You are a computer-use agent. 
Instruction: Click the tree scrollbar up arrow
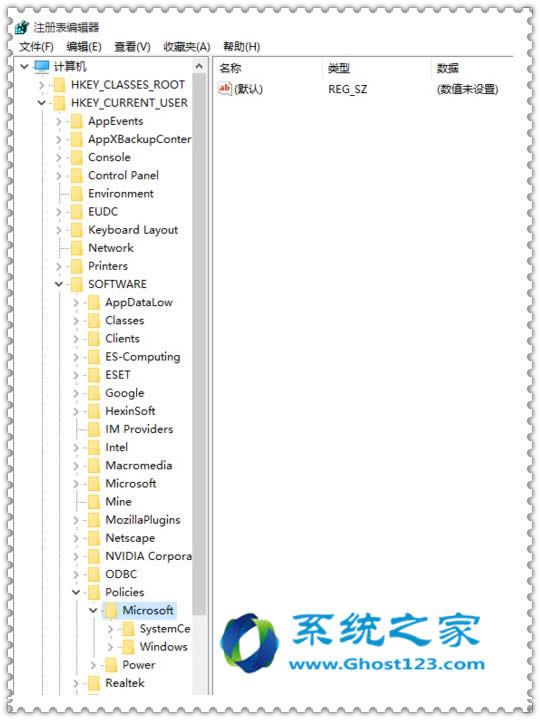[199, 67]
